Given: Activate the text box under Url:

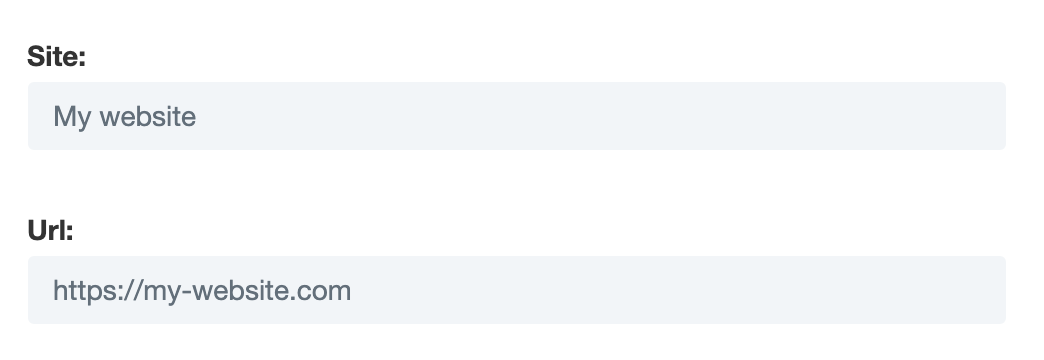Looking at the screenshot, I should pos(517,290).
